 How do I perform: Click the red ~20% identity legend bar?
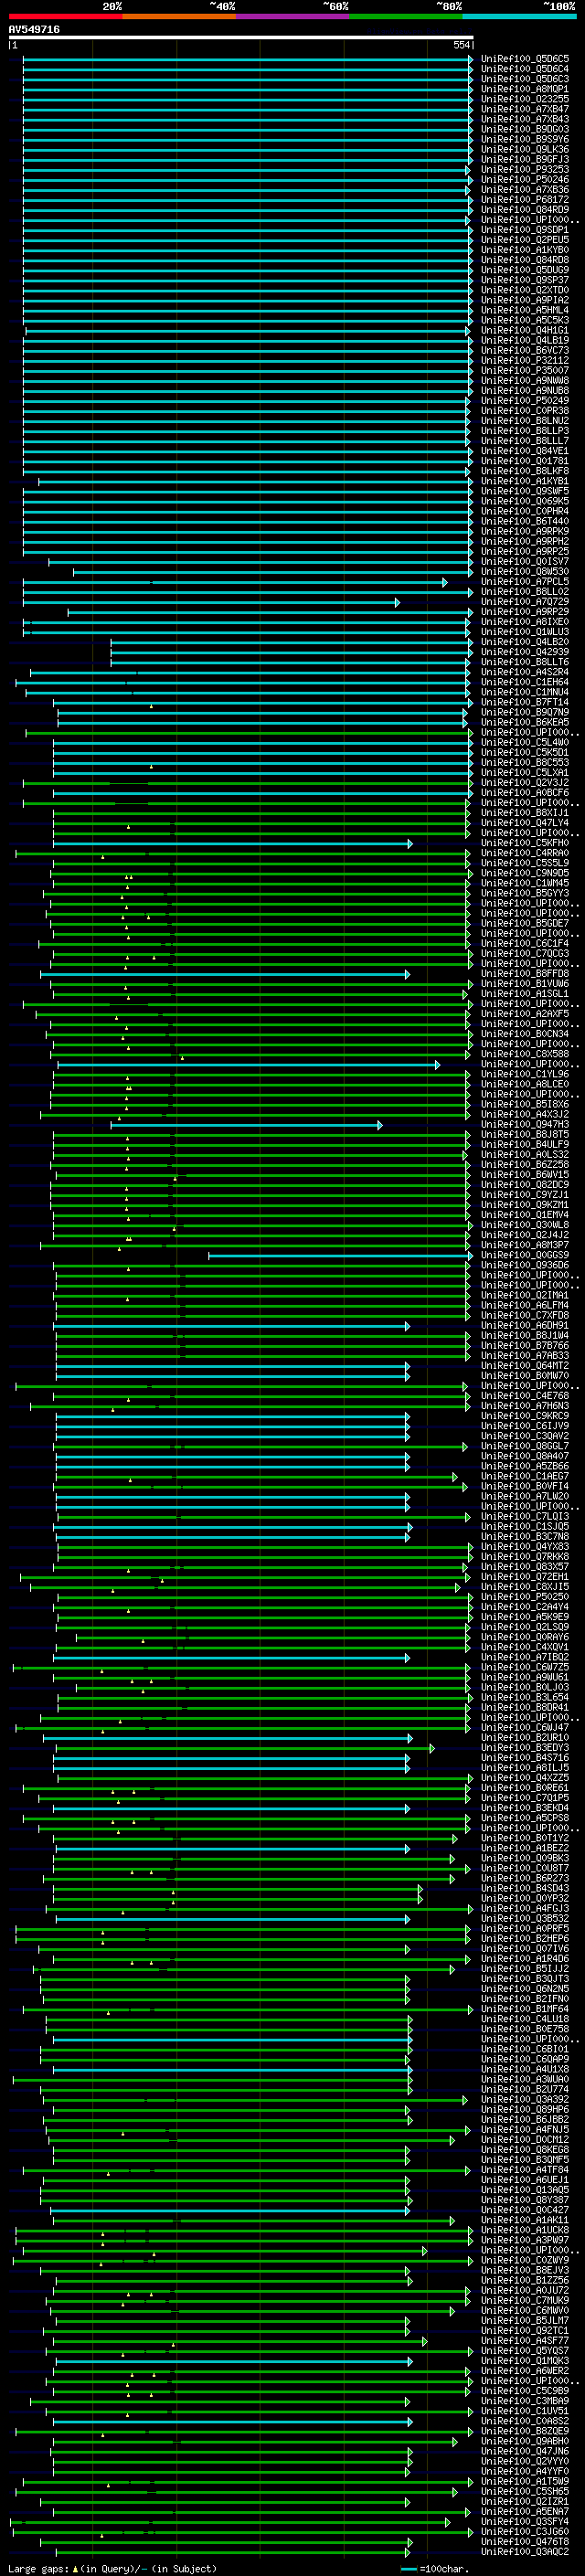[x=65, y=16]
